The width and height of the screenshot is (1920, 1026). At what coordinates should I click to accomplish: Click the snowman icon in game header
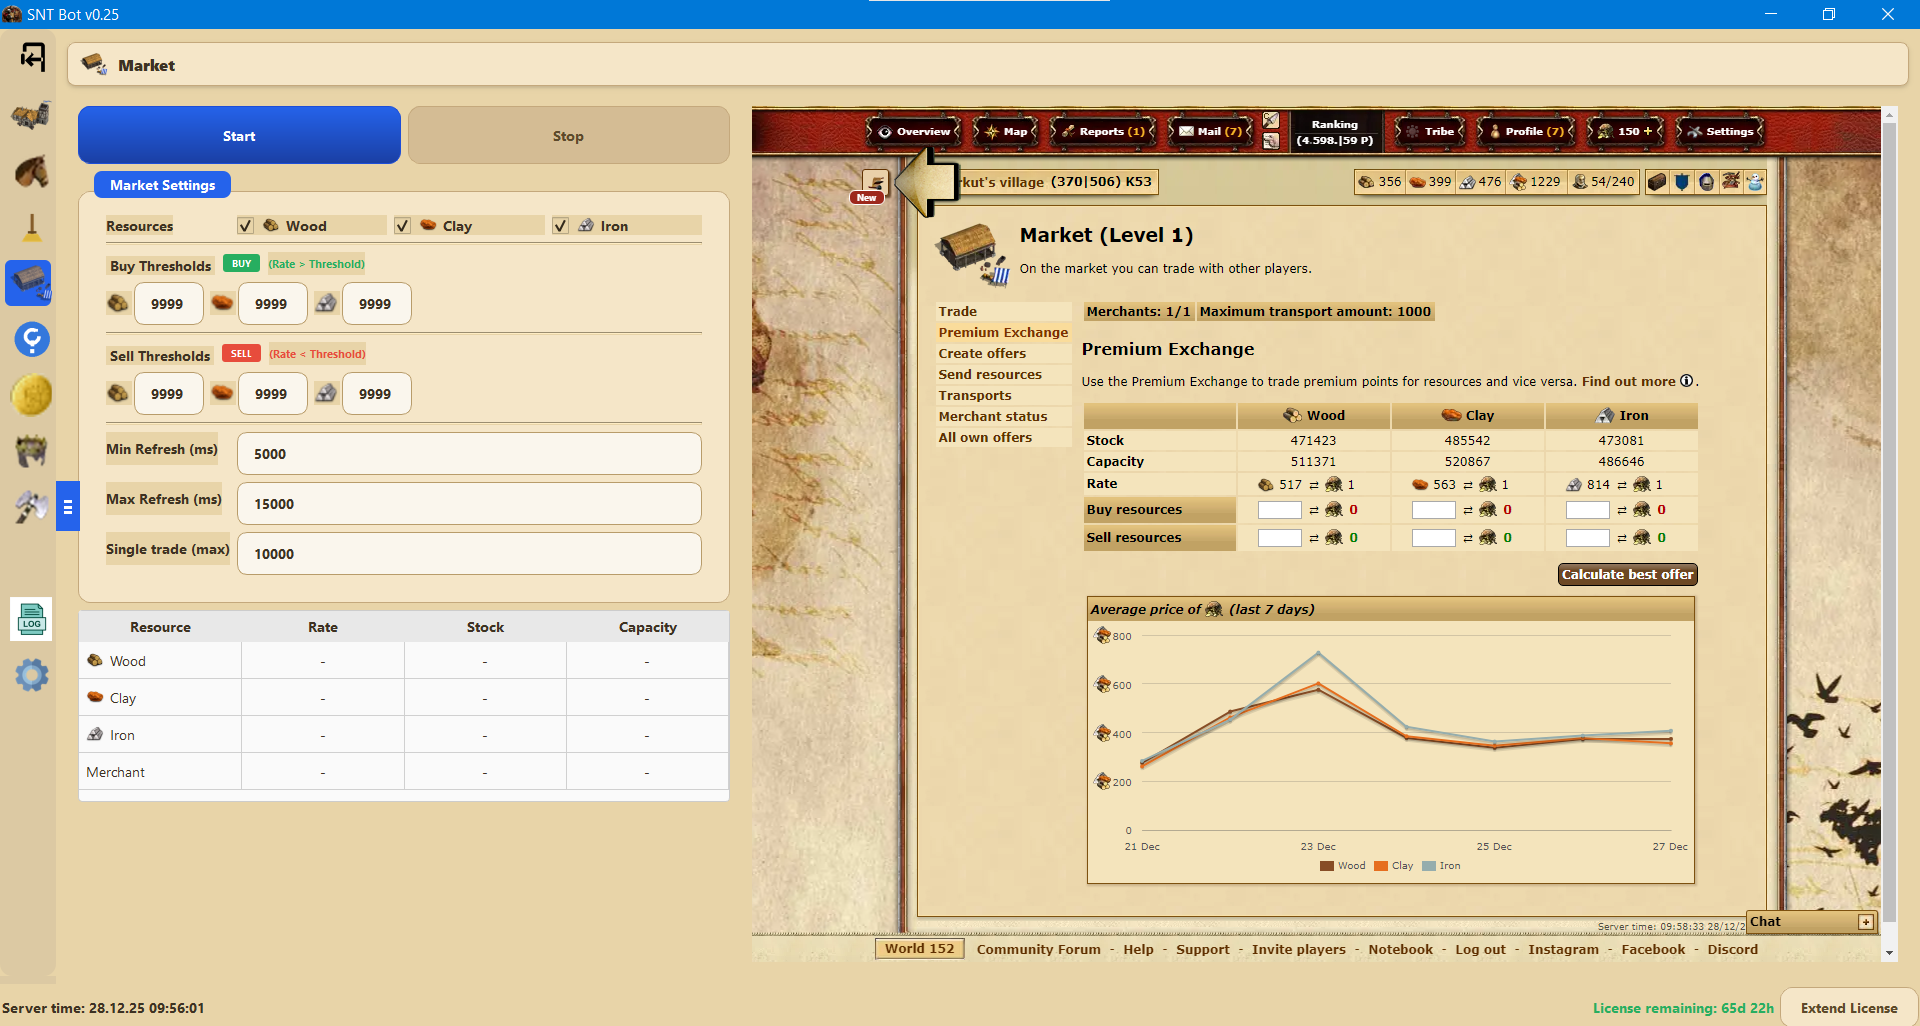(x=1755, y=182)
